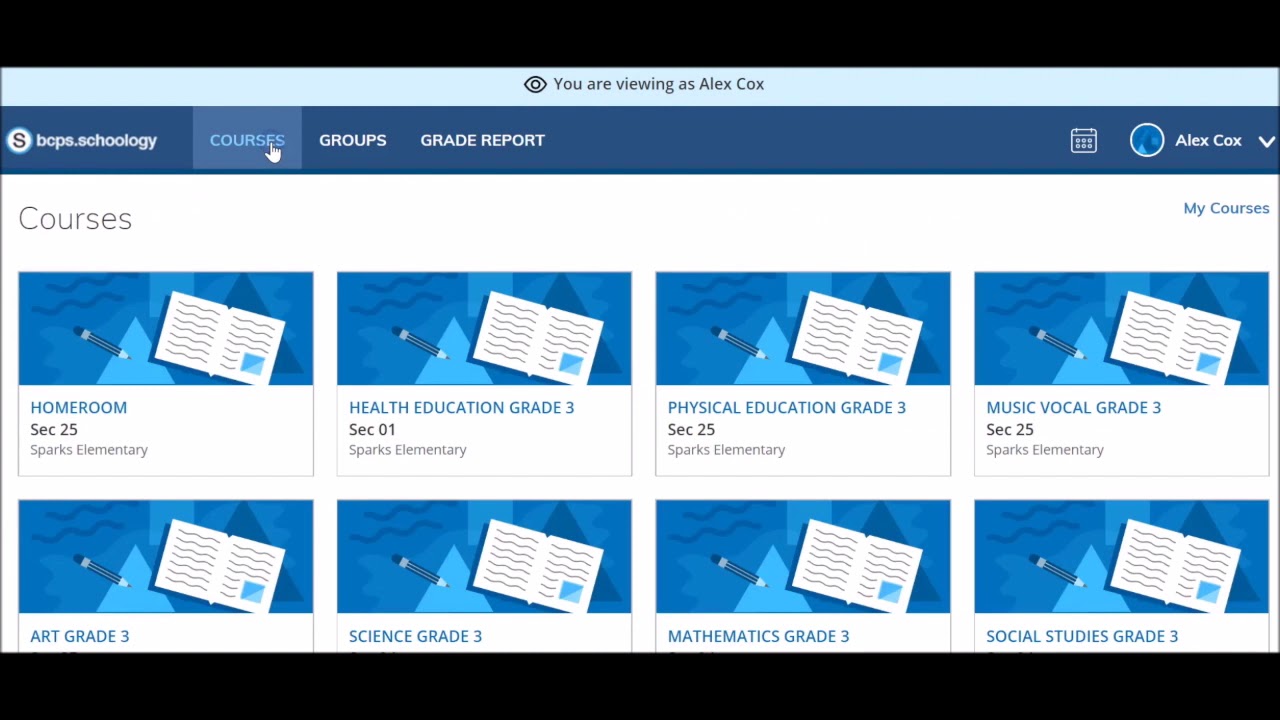Image resolution: width=1280 pixels, height=720 pixels.
Task: Click Social Studies Grade 3 thumbnail image
Action: click(1121, 556)
